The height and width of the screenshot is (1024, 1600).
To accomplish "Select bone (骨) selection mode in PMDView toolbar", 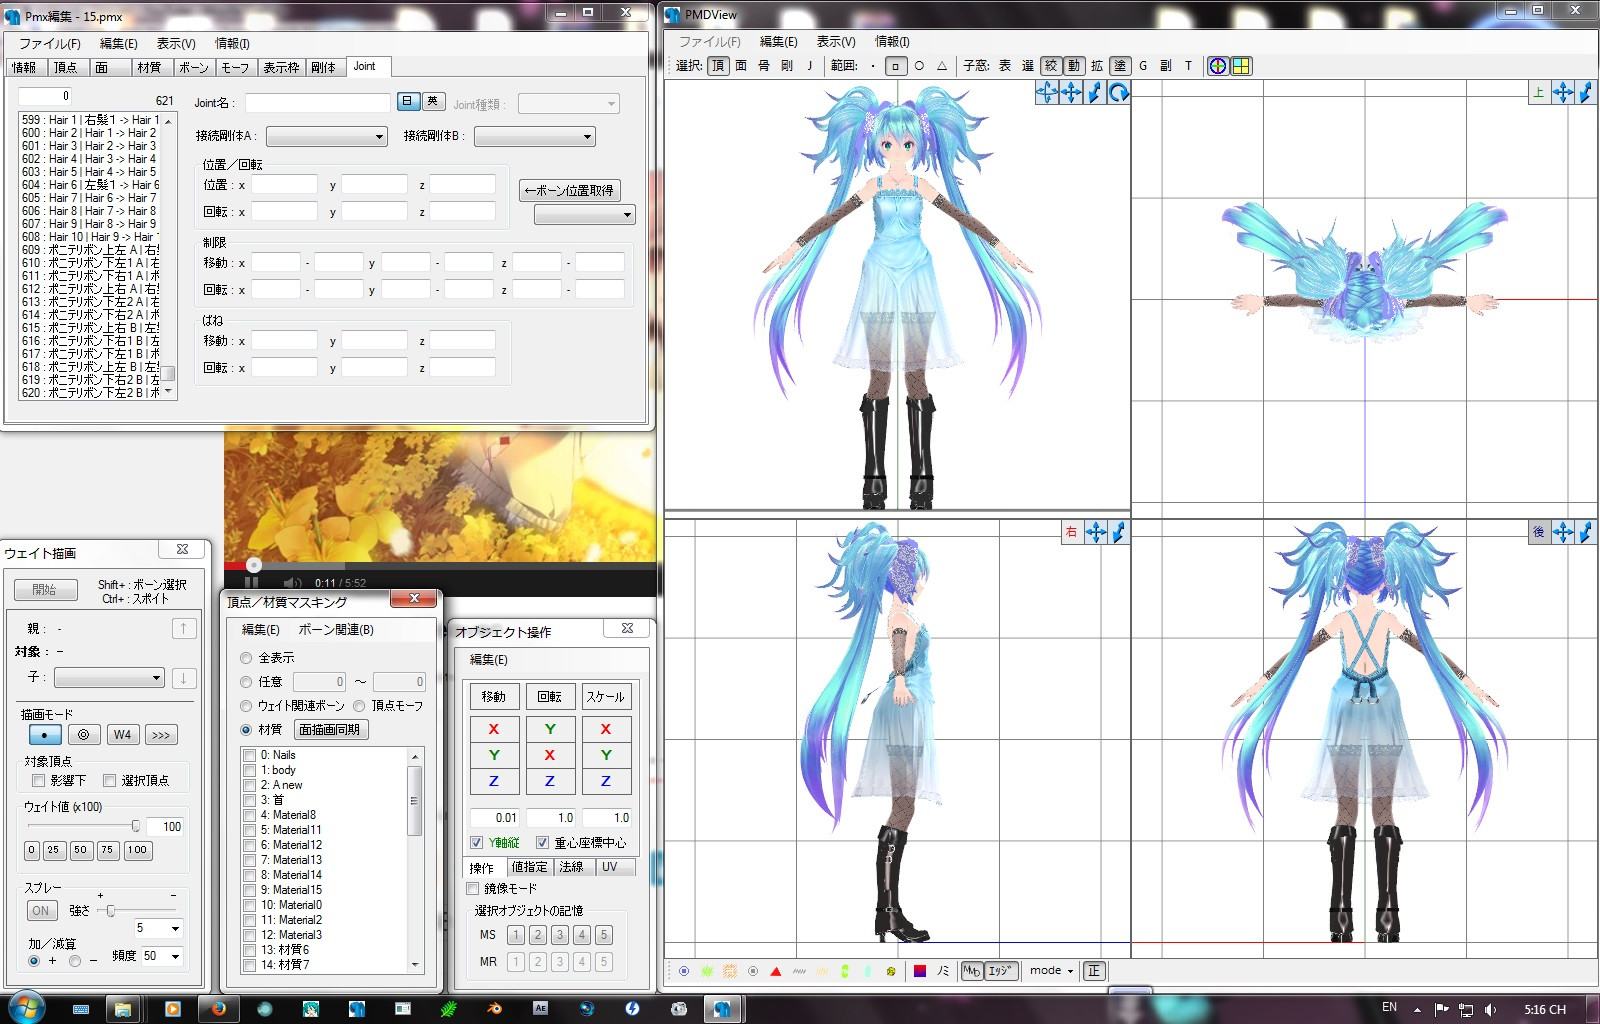I will [764, 66].
